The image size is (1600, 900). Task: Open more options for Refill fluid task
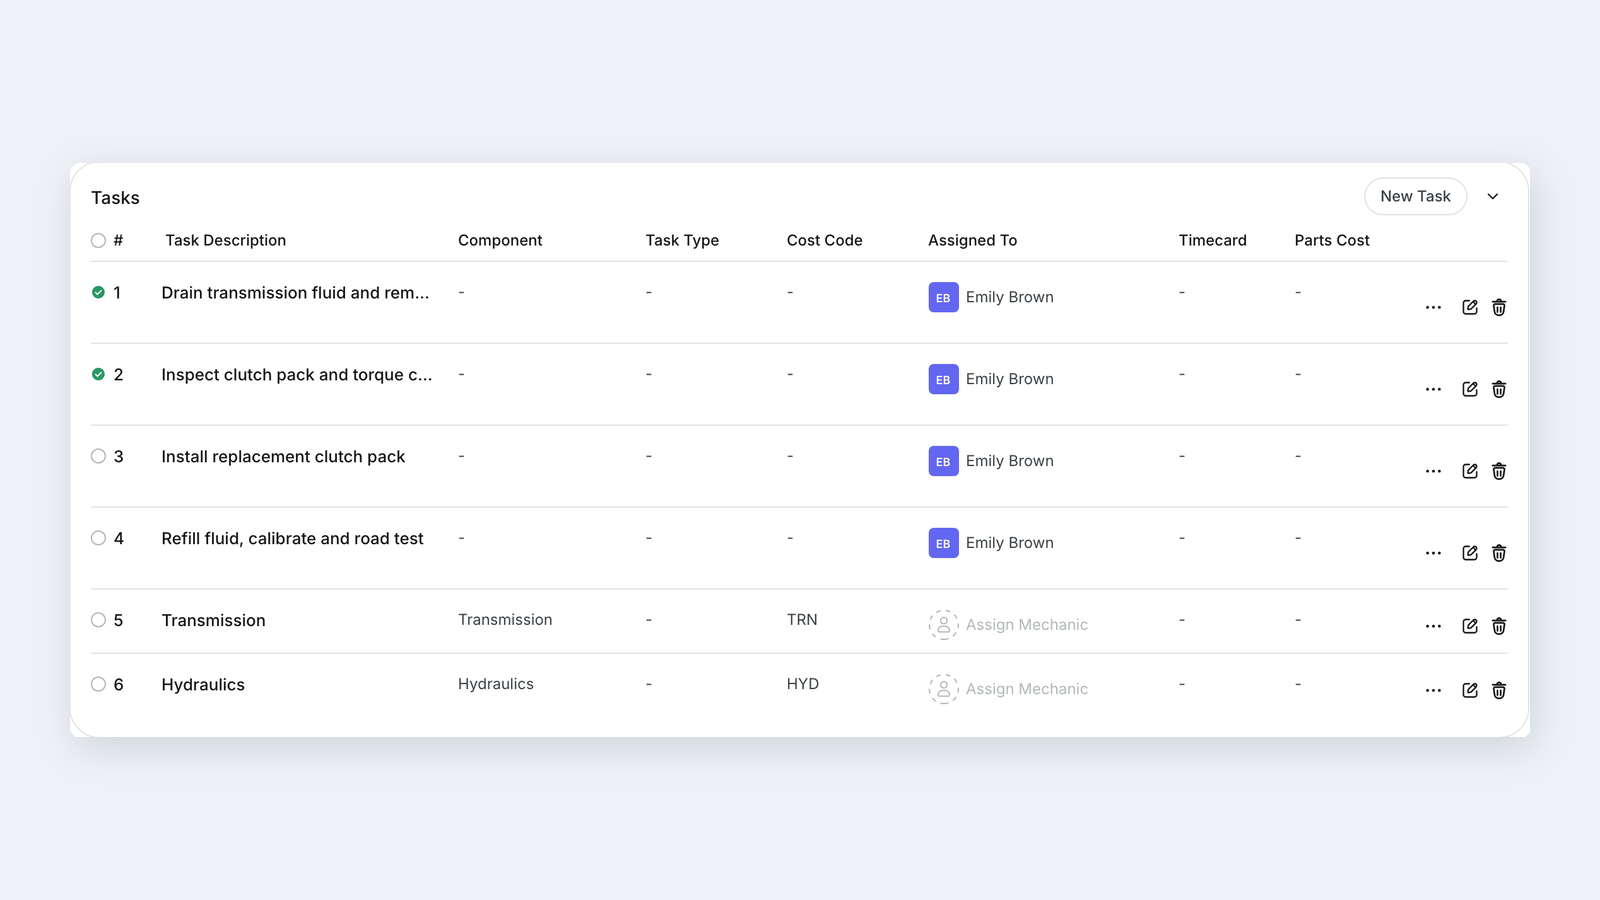click(1433, 553)
